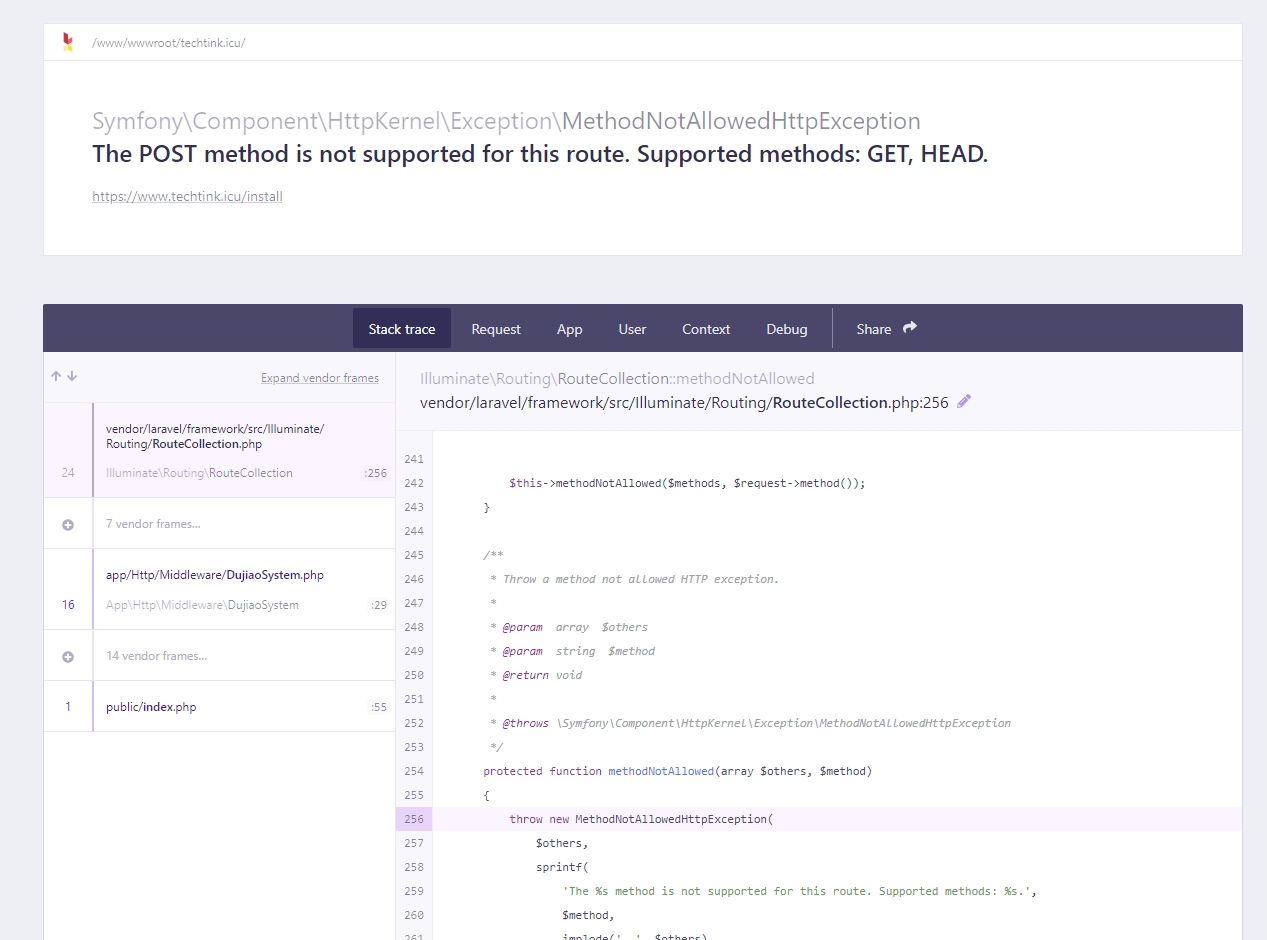Click the $this->methodNotAllowed call on line 242
Screen dimensions: 1267x940
pyautogui.click(x=687, y=483)
